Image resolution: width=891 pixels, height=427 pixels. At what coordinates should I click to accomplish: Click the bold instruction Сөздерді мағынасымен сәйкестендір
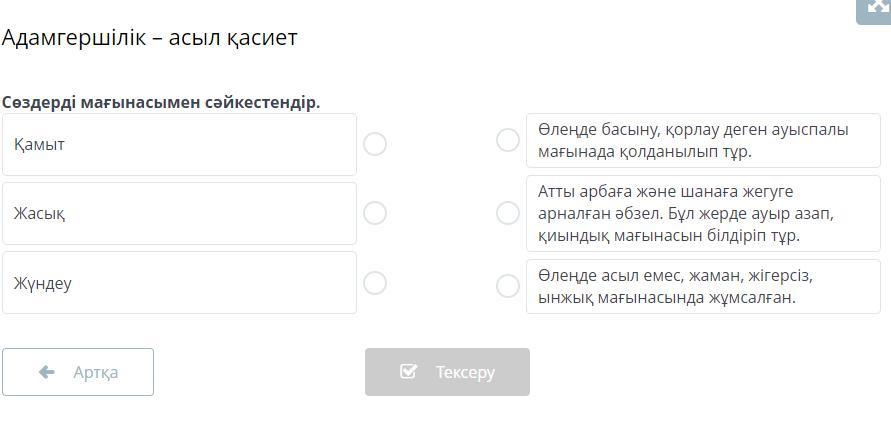[x=161, y=103]
